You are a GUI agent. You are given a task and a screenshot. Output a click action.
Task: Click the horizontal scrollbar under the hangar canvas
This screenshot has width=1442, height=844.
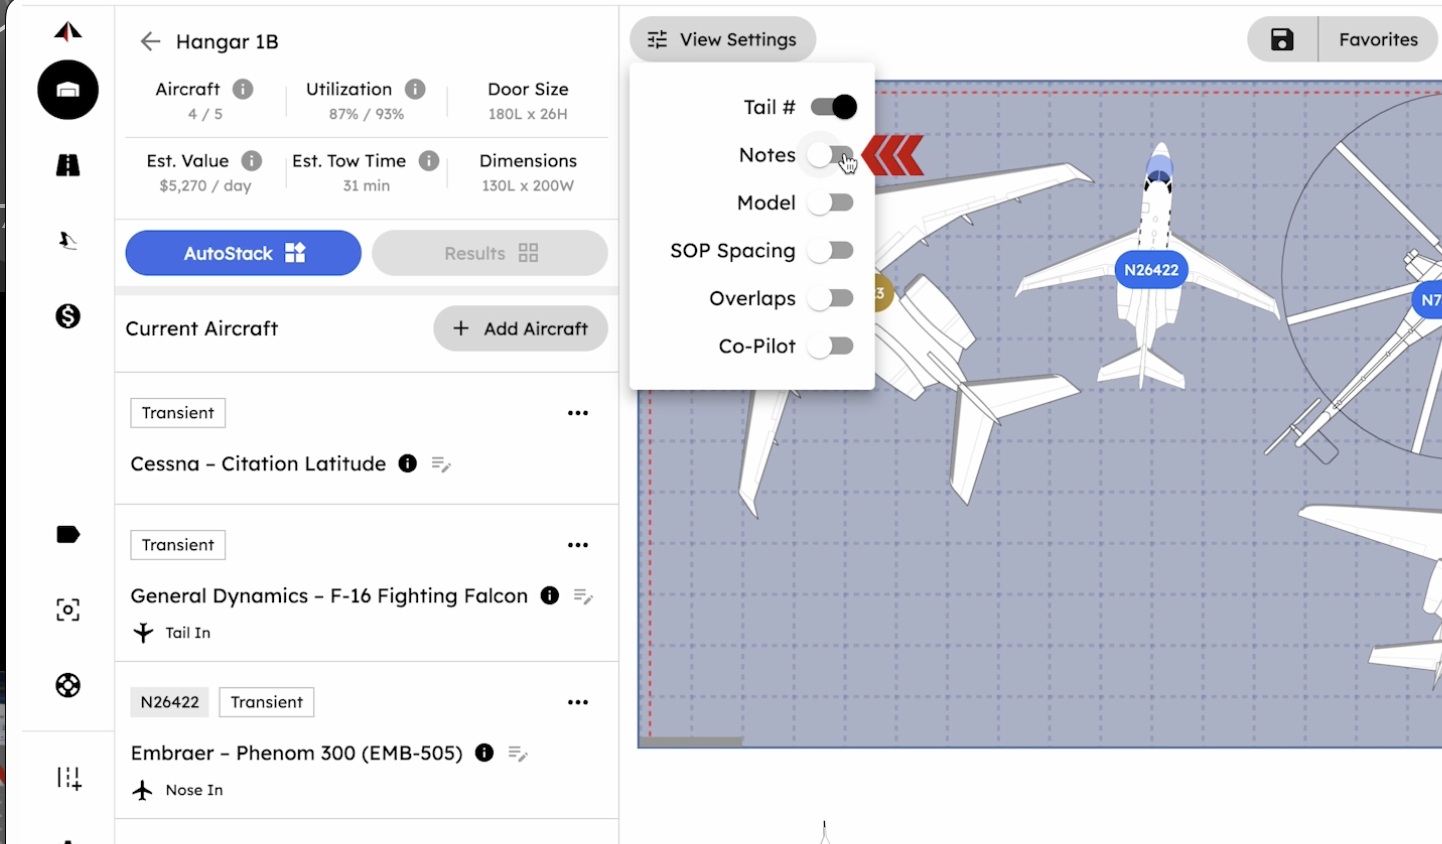(x=691, y=742)
